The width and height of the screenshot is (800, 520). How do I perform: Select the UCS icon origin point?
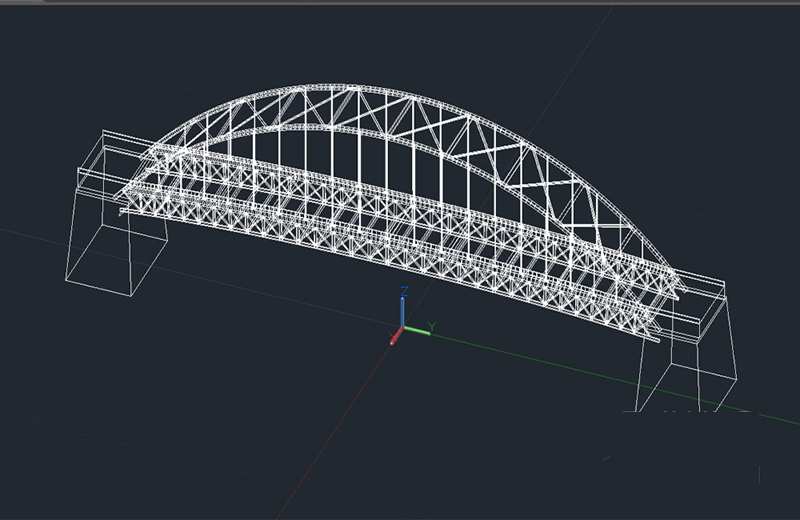(402, 329)
